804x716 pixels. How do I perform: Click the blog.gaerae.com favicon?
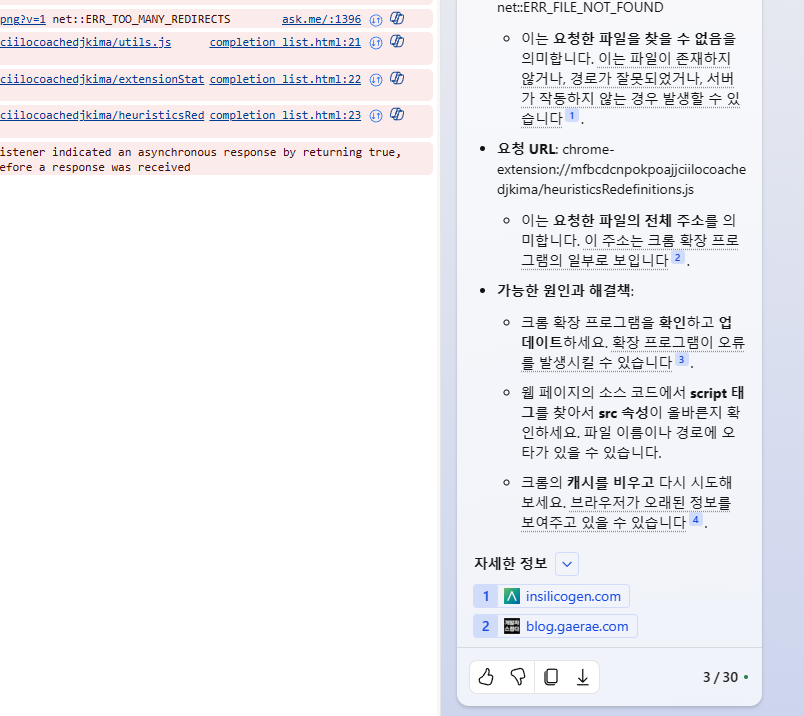(512, 626)
